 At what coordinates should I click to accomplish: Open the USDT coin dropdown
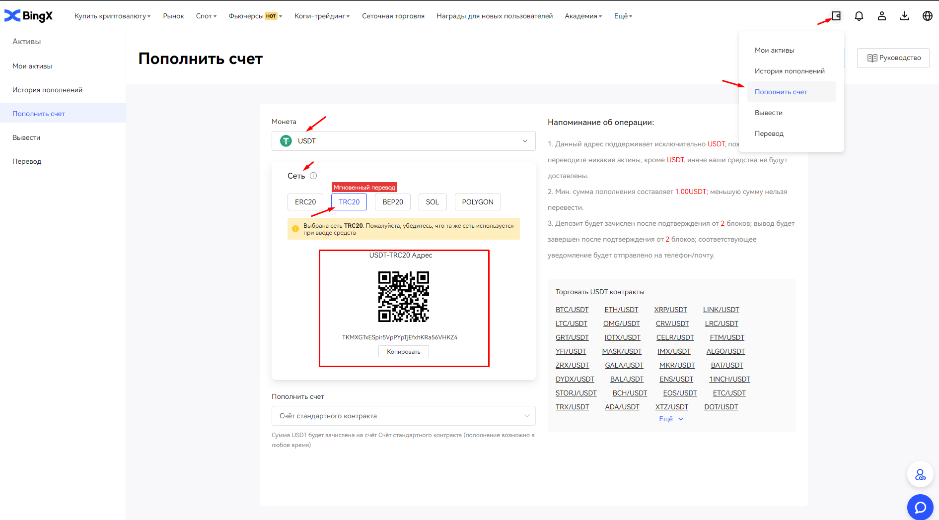[x=404, y=141]
